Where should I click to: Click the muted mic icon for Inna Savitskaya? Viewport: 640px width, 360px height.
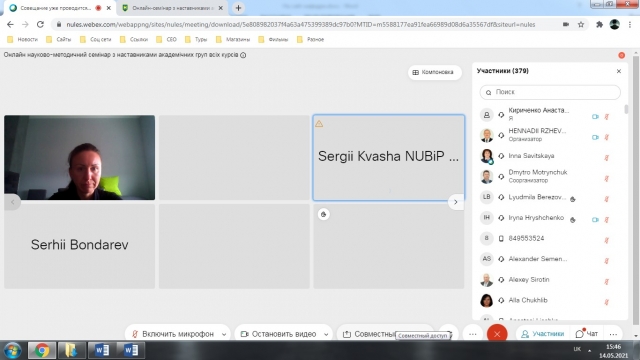pyautogui.click(x=607, y=158)
